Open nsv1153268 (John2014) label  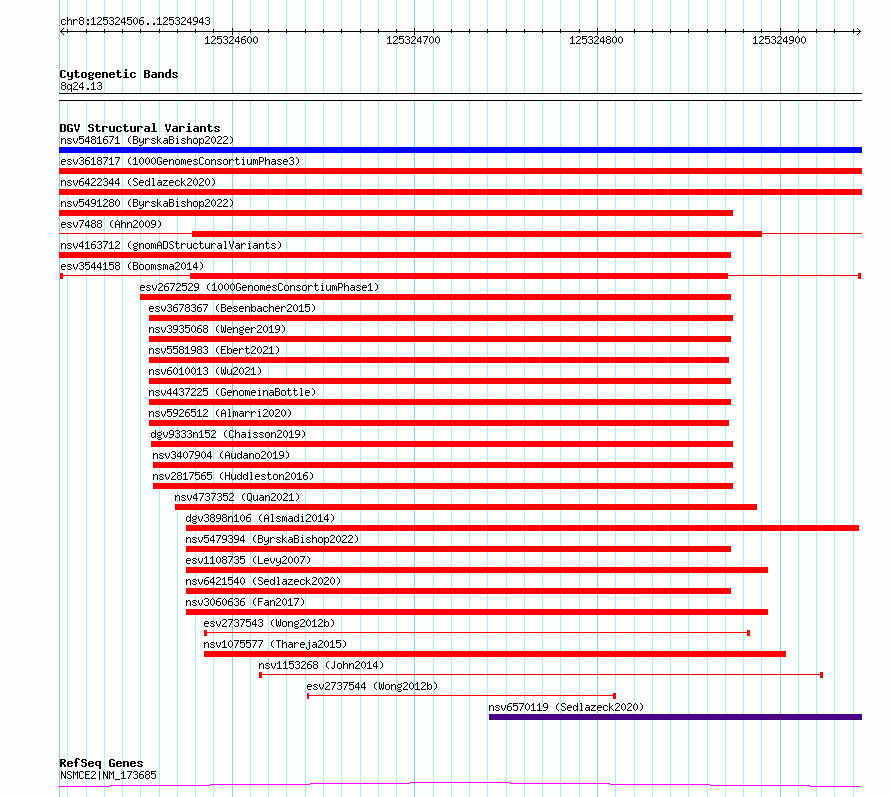[321, 665]
